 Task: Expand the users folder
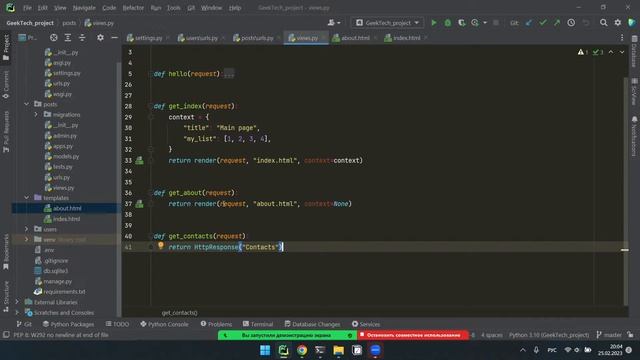pos(27,229)
